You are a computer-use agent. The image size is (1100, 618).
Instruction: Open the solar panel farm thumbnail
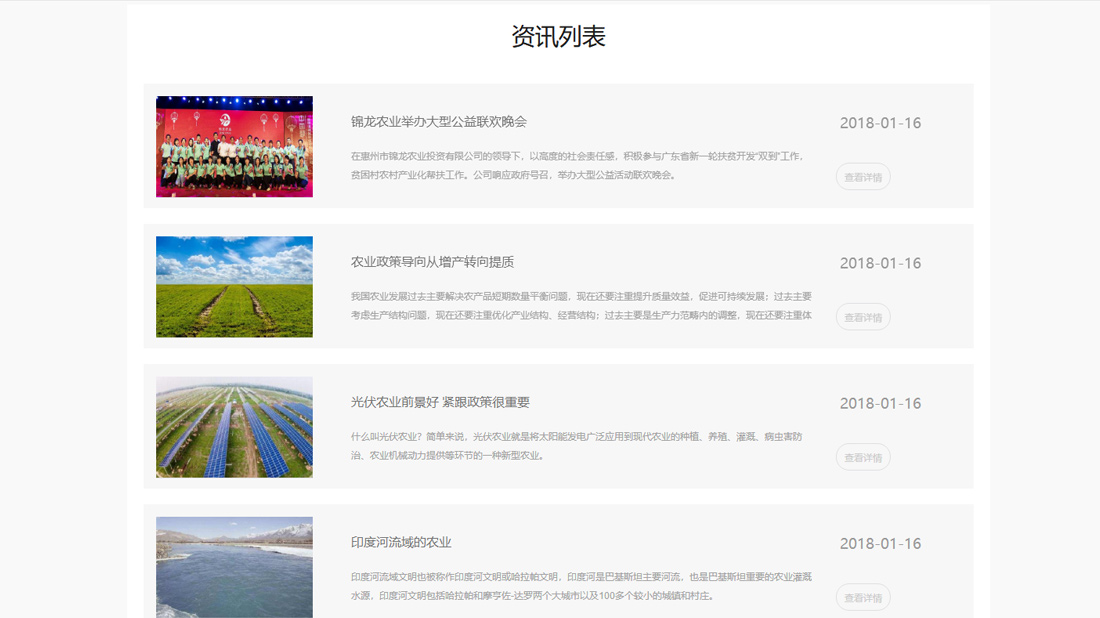[234, 427]
